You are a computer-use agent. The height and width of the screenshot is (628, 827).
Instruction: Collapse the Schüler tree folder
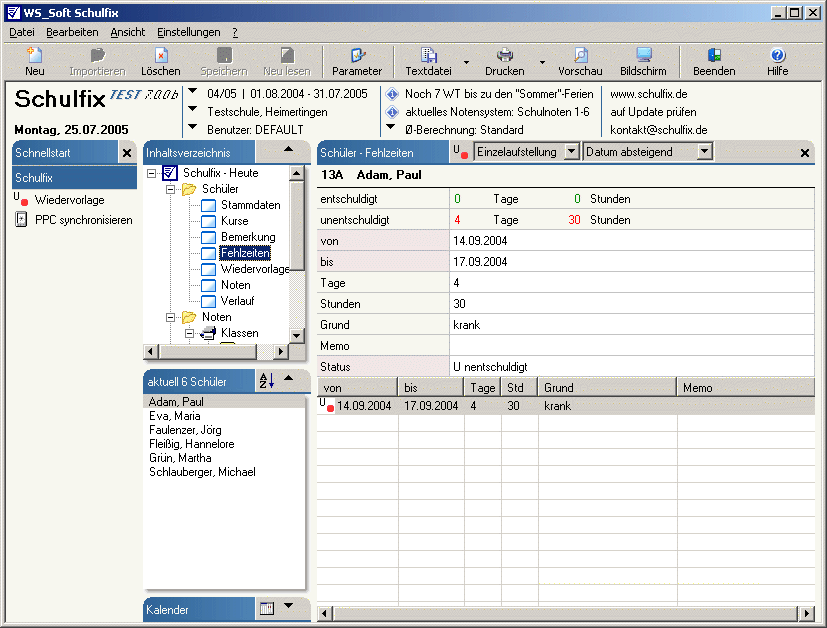coord(171,189)
